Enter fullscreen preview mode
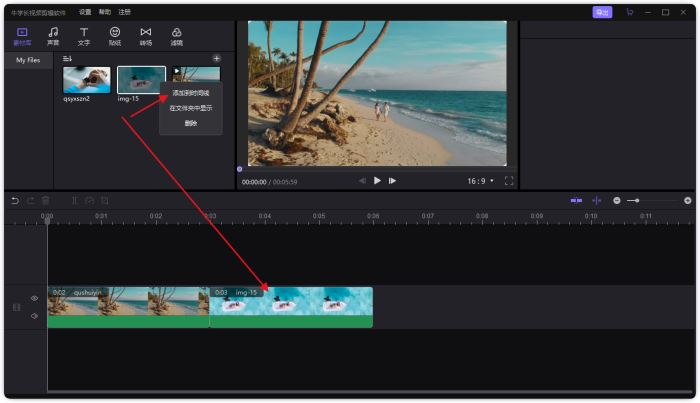 [x=509, y=181]
